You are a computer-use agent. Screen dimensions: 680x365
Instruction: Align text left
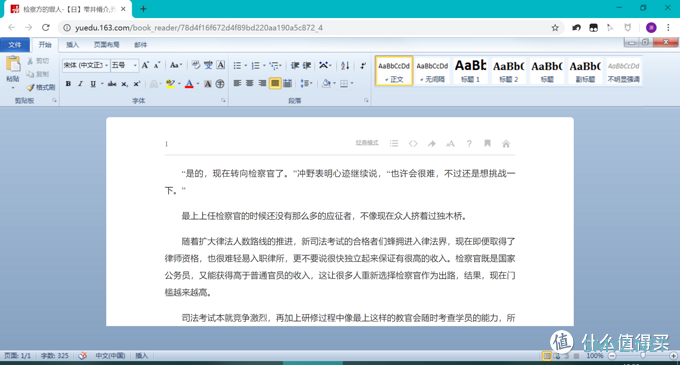pos(237,83)
